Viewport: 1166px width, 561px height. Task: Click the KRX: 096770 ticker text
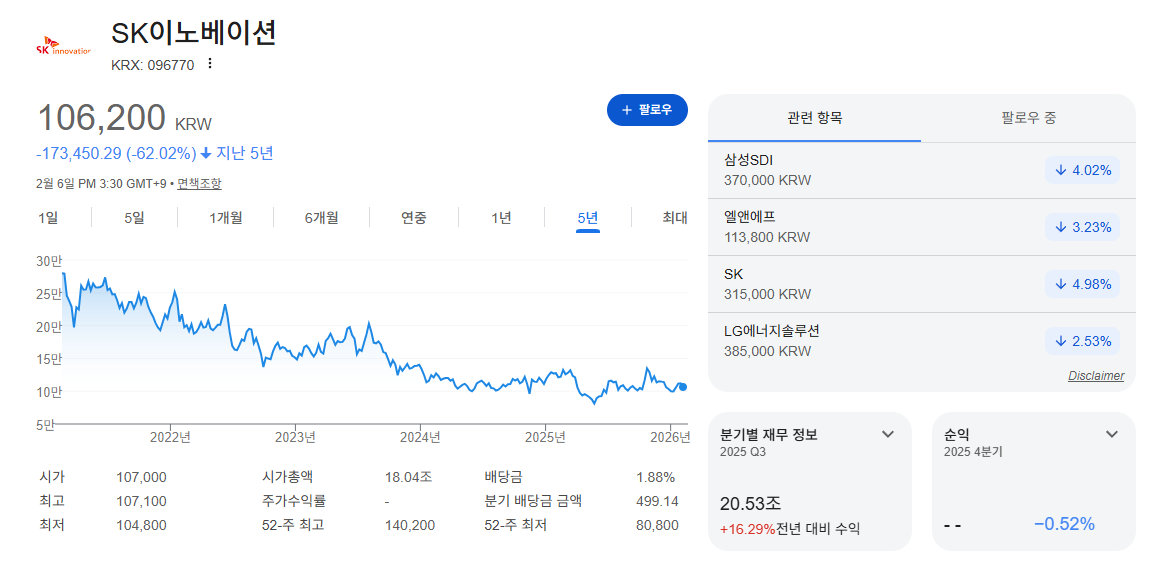click(x=152, y=65)
